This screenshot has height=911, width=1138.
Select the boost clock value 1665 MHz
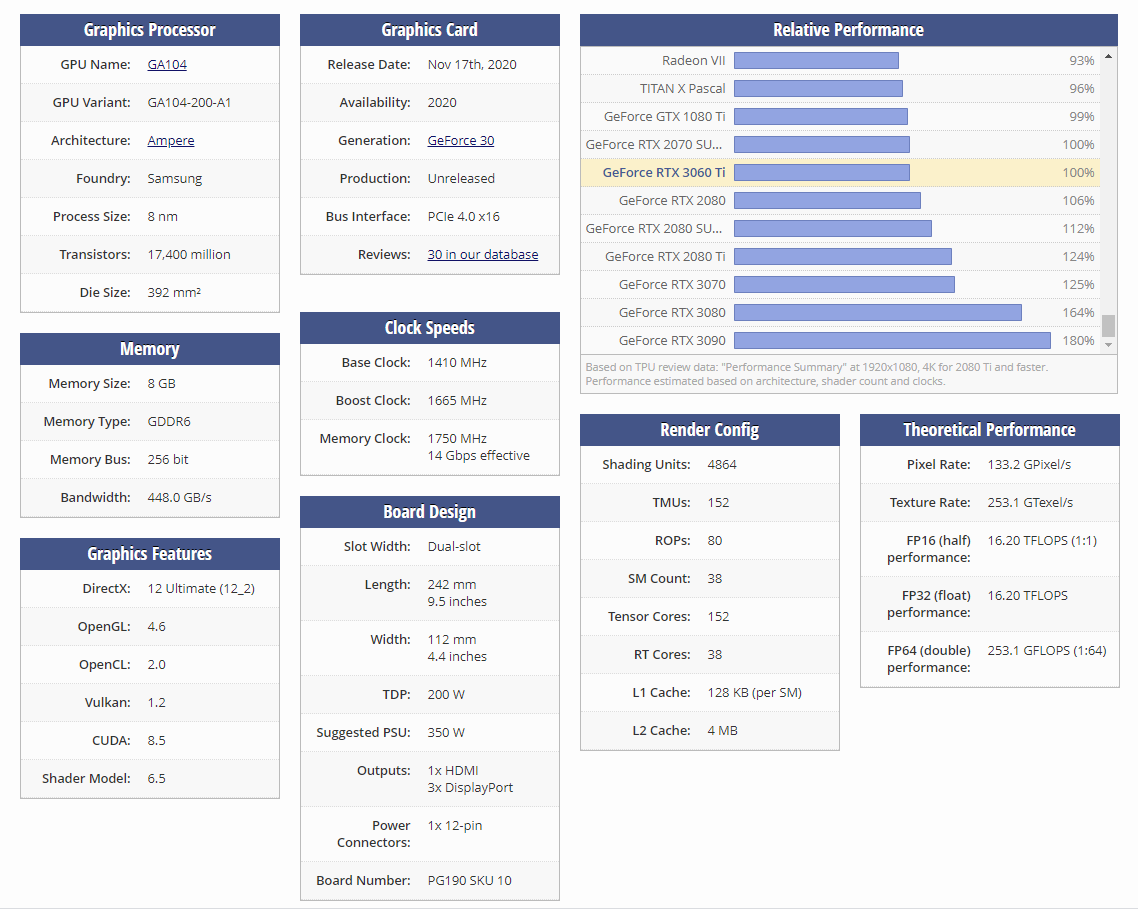tap(457, 401)
